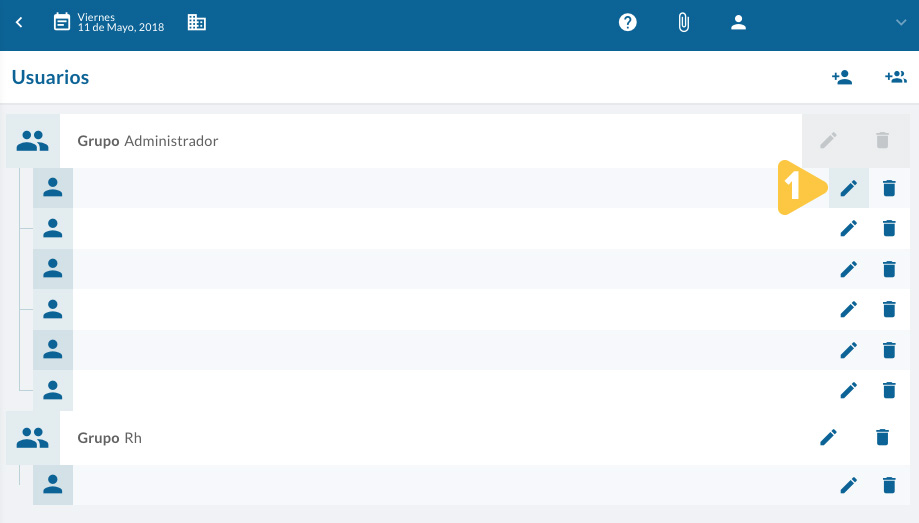Edit the Grupo Rh group
The width and height of the screenshot is (919, 523).
(x=828, y=437)
